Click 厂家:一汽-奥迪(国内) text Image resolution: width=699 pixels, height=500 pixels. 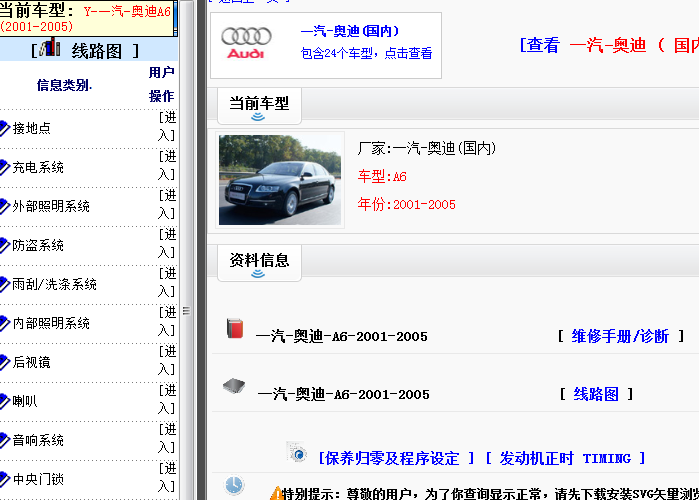click(x=427, y=148)
